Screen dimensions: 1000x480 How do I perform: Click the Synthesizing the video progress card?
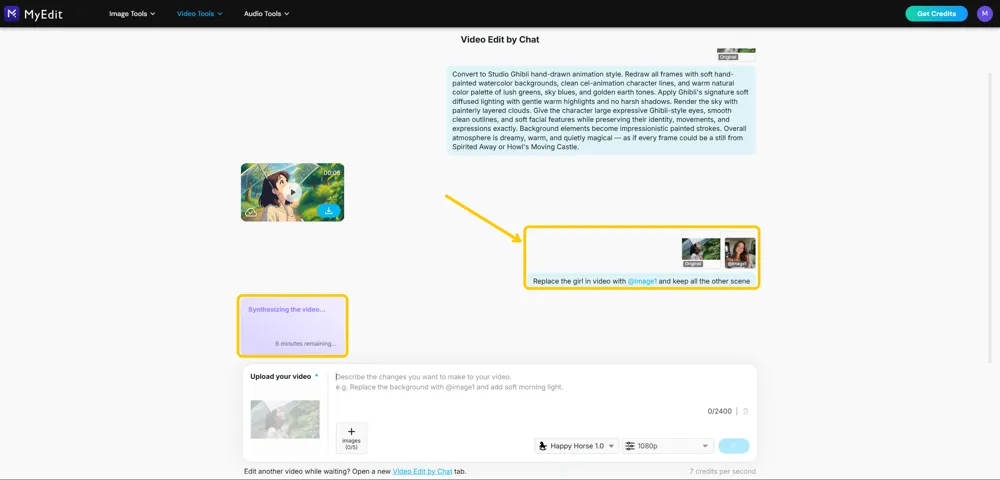coord(293,325)
